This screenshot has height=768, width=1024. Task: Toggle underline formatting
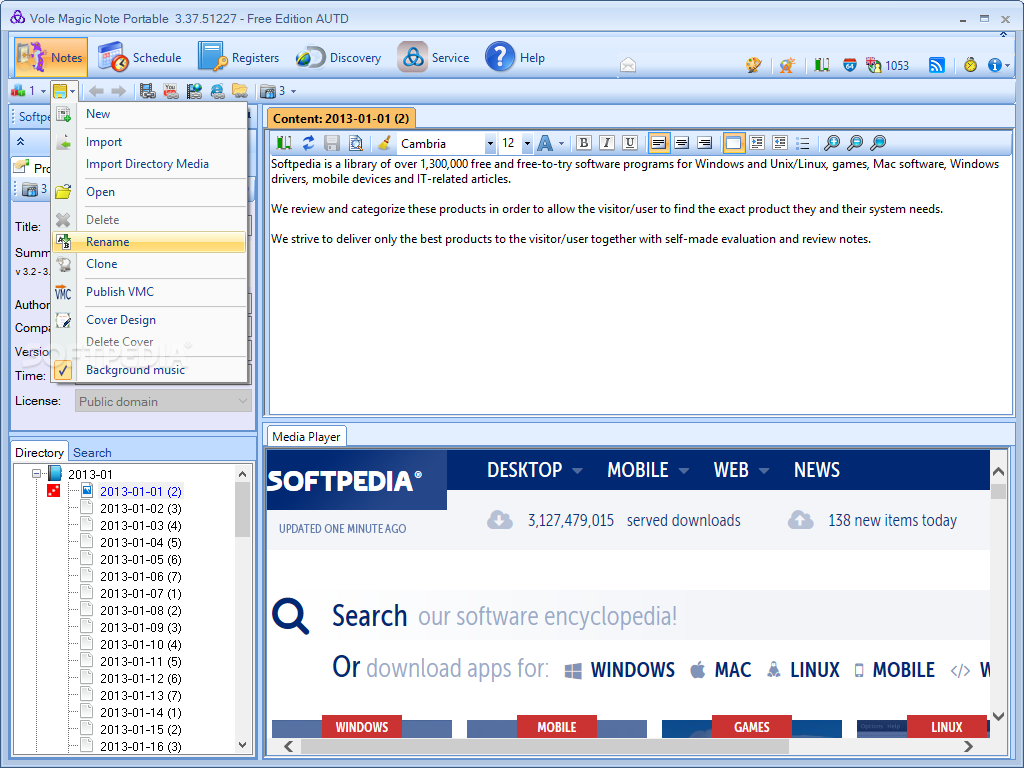[630, 143]
